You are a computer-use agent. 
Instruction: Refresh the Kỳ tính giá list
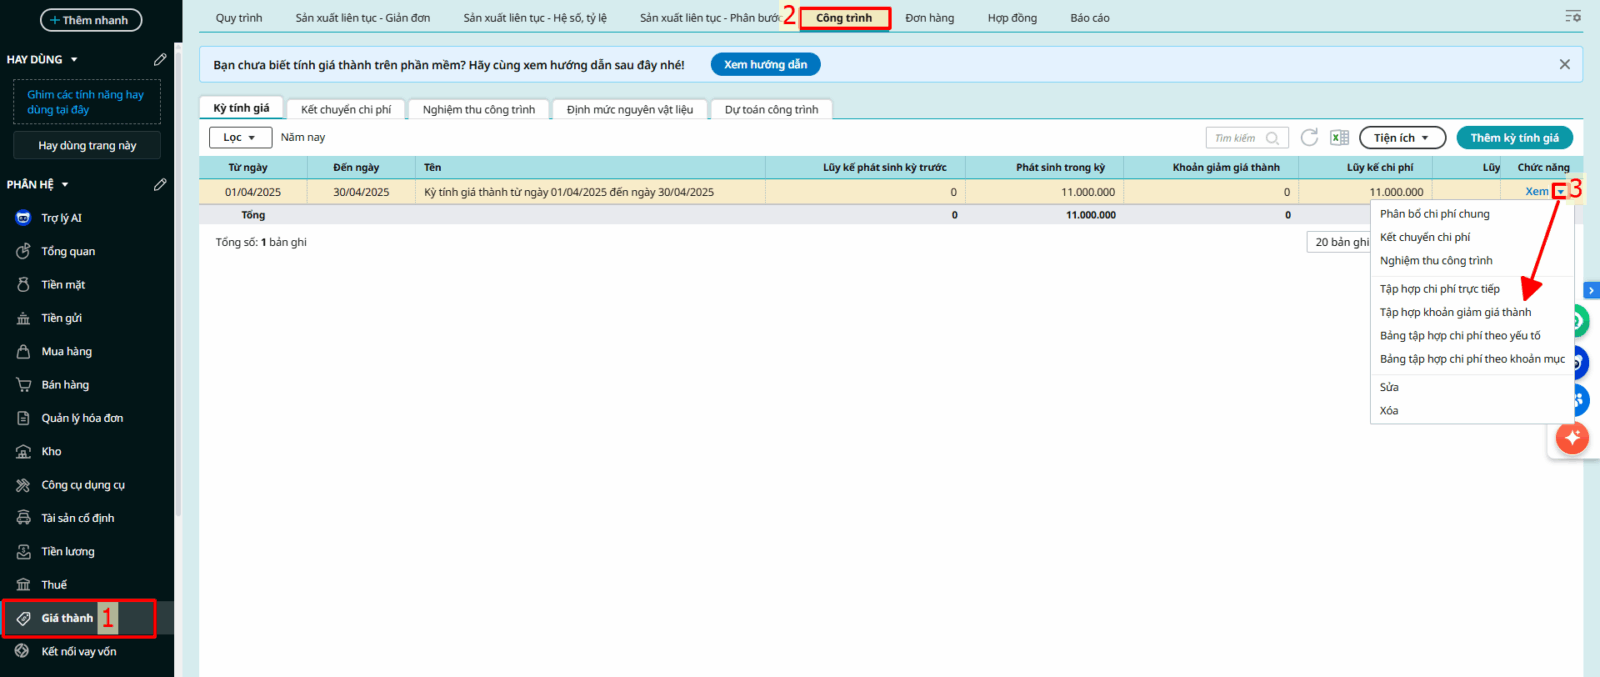pos(1309,138)
